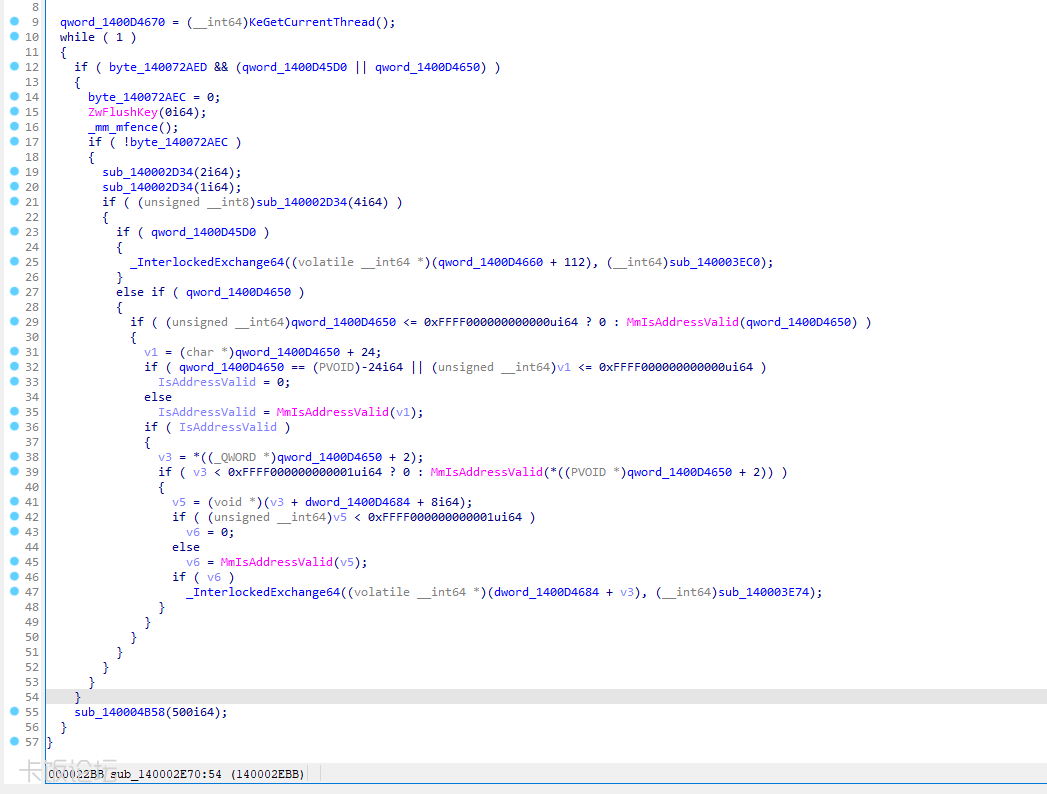This screenshot has height=794, width=1047.
Task: Click the blue dot beside line 38
Action: pos(13,457)
